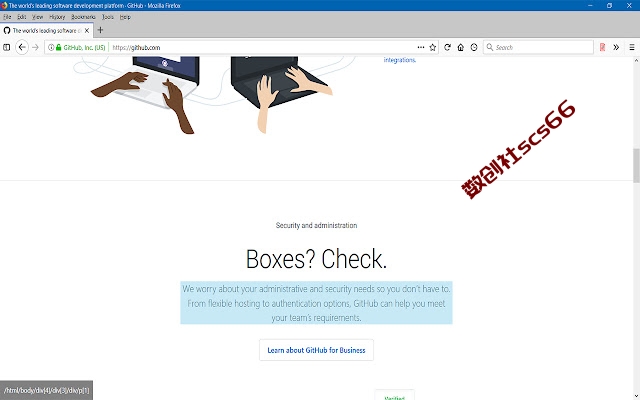This screenshot has width=640, height=400.
Task: Click the green padlock security icon
Action: click(x=58, y=47)
